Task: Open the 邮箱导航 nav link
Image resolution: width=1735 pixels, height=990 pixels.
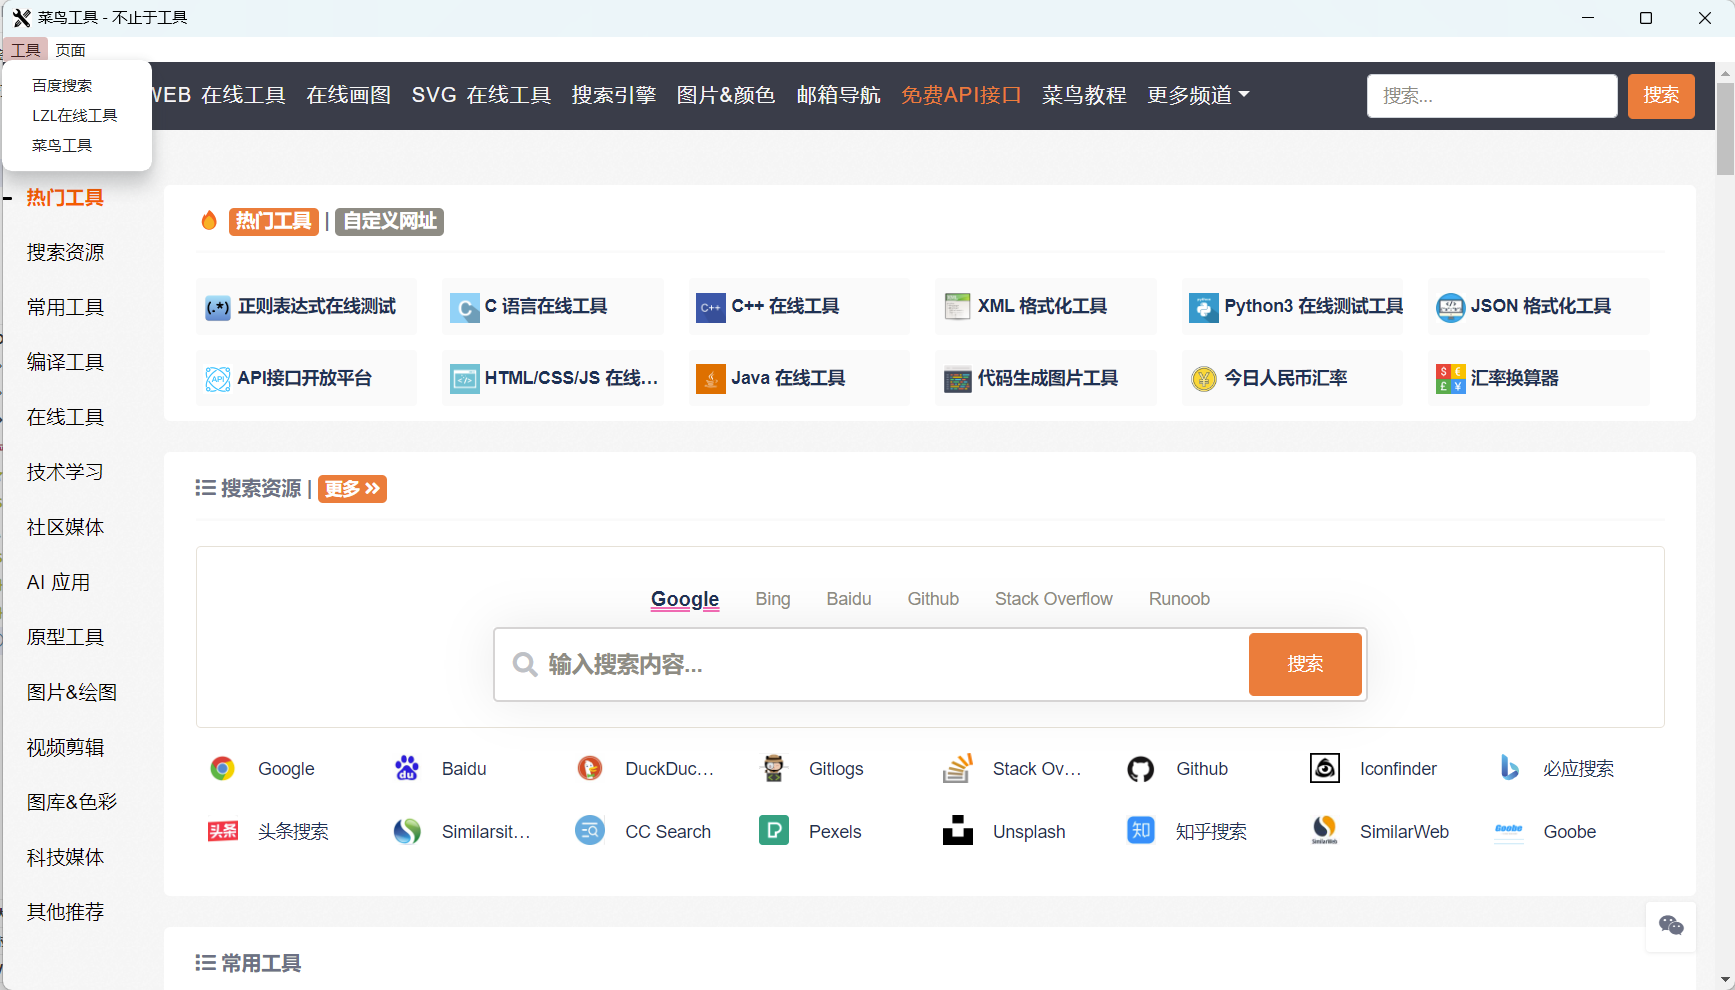Action: [x=838, y=95]
